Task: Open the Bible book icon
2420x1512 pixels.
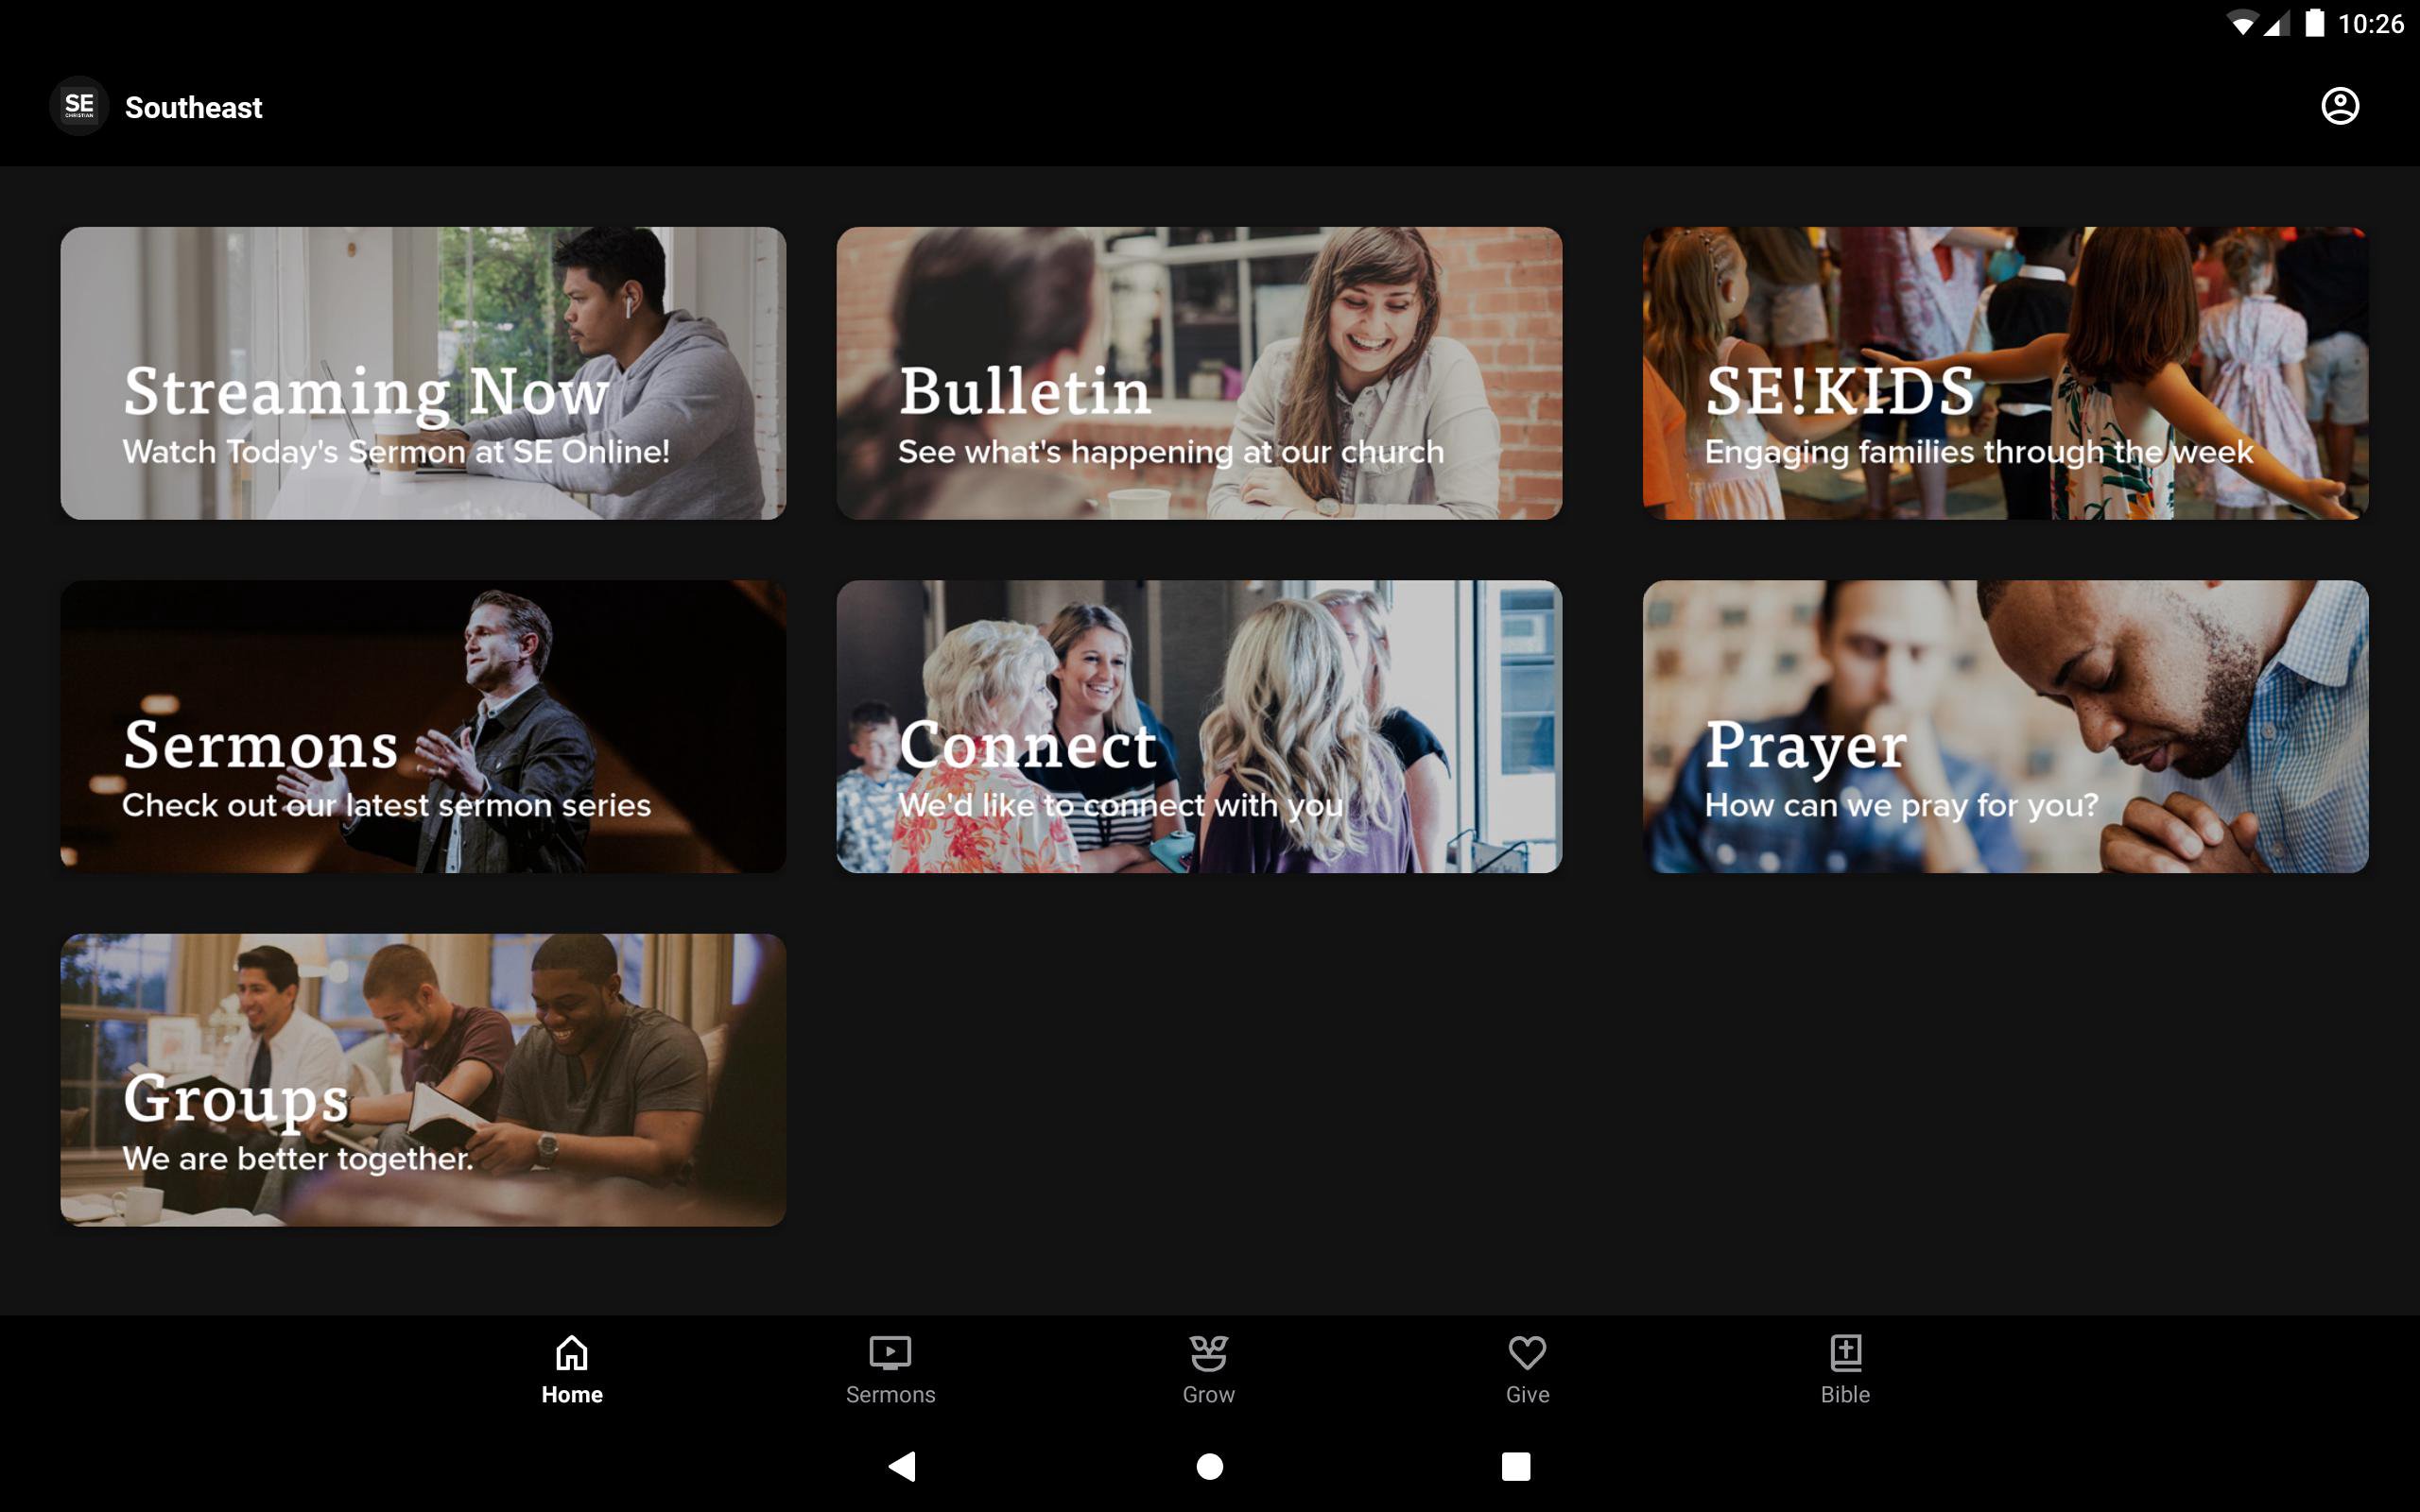Action: pos(1845,1353)
